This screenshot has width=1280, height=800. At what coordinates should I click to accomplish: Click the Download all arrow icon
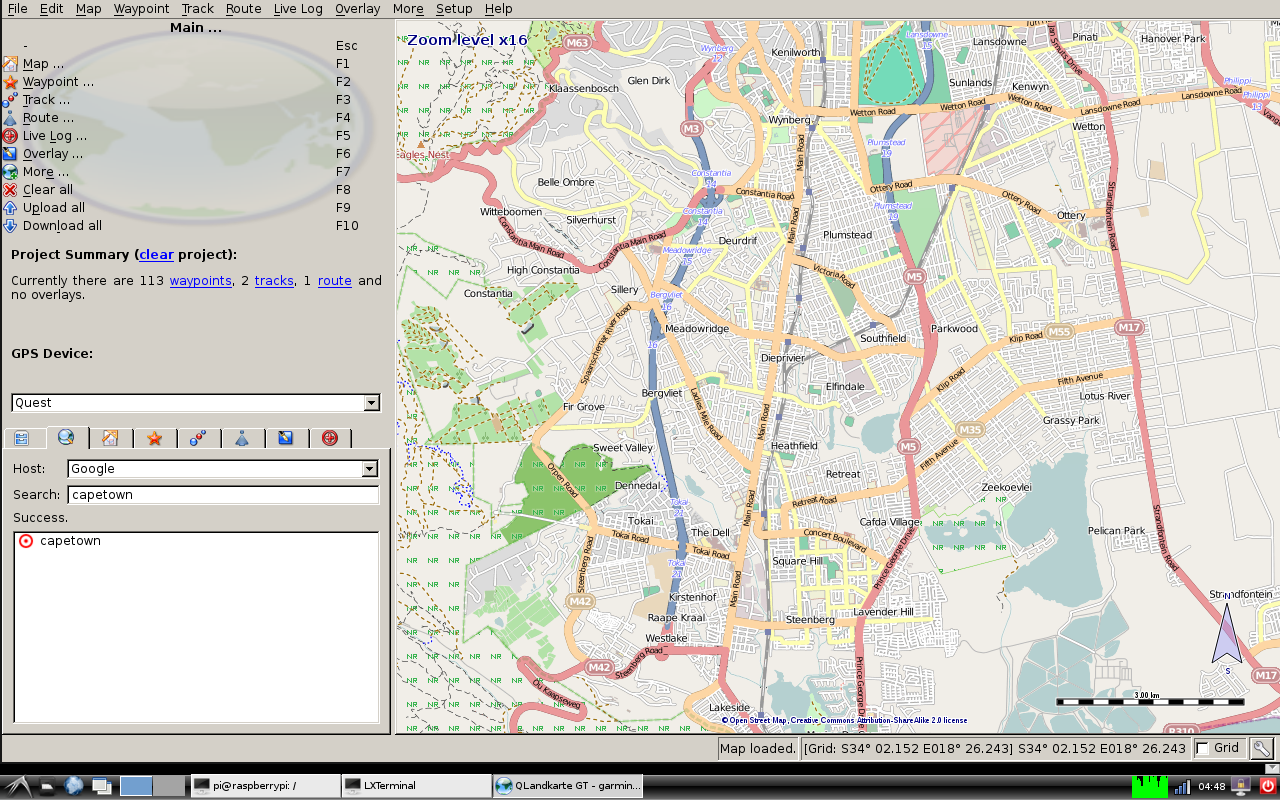click(10, 226)
